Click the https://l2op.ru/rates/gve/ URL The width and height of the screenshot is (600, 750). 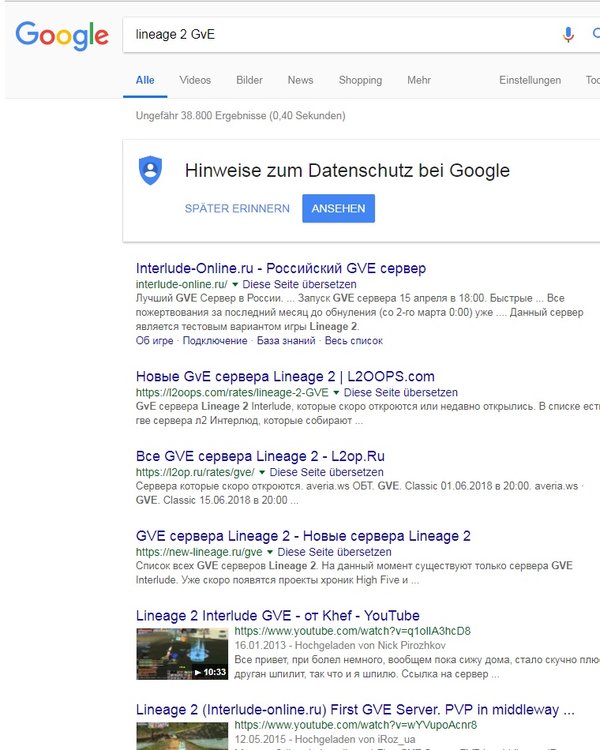click(195, 473)
